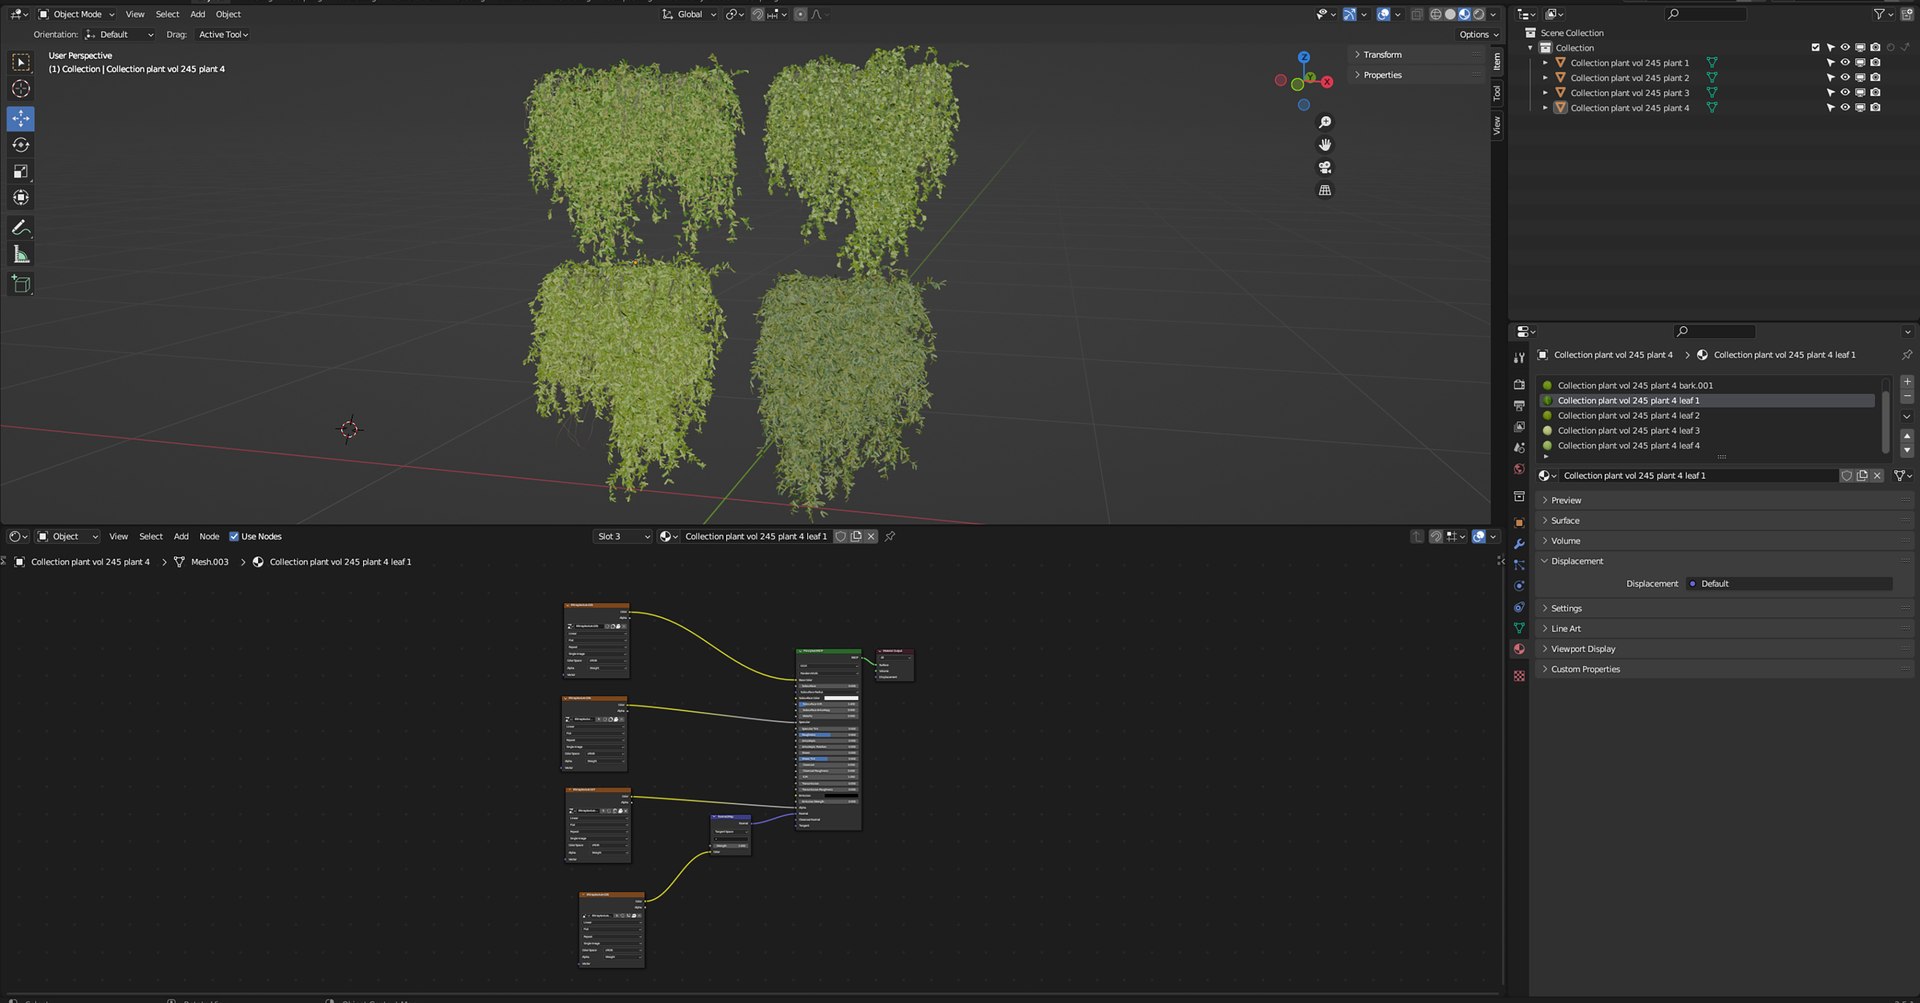Viewport: 1920px width, 1003px height.
Task: Disable render camera for plant 2
Action: [1875, 78]
